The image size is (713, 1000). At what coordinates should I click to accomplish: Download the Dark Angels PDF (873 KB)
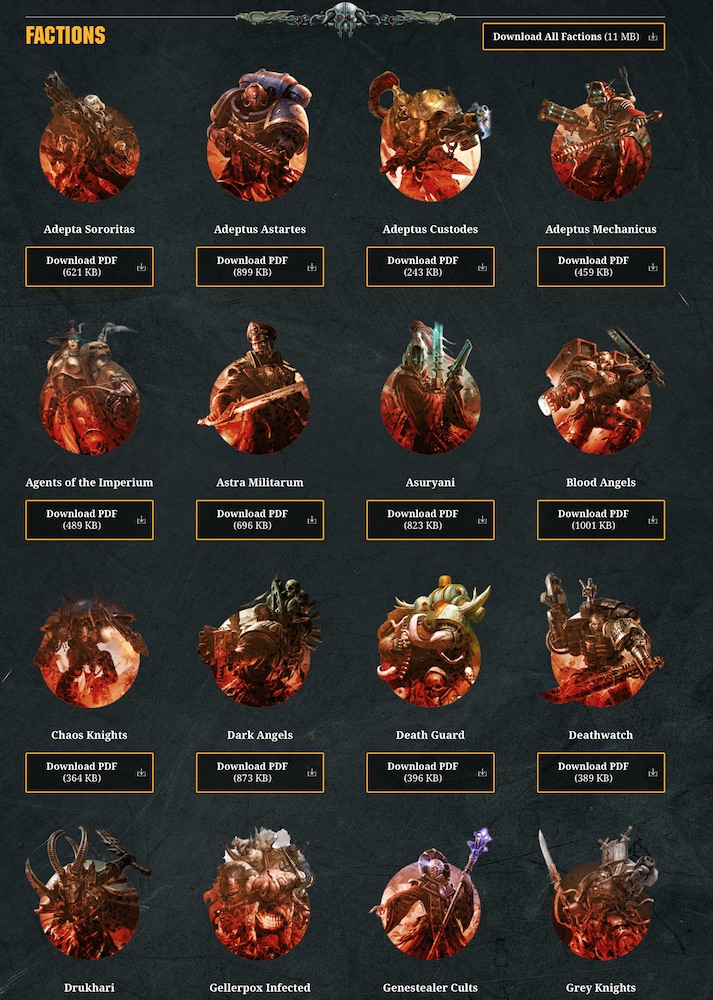tap(260, 772)
